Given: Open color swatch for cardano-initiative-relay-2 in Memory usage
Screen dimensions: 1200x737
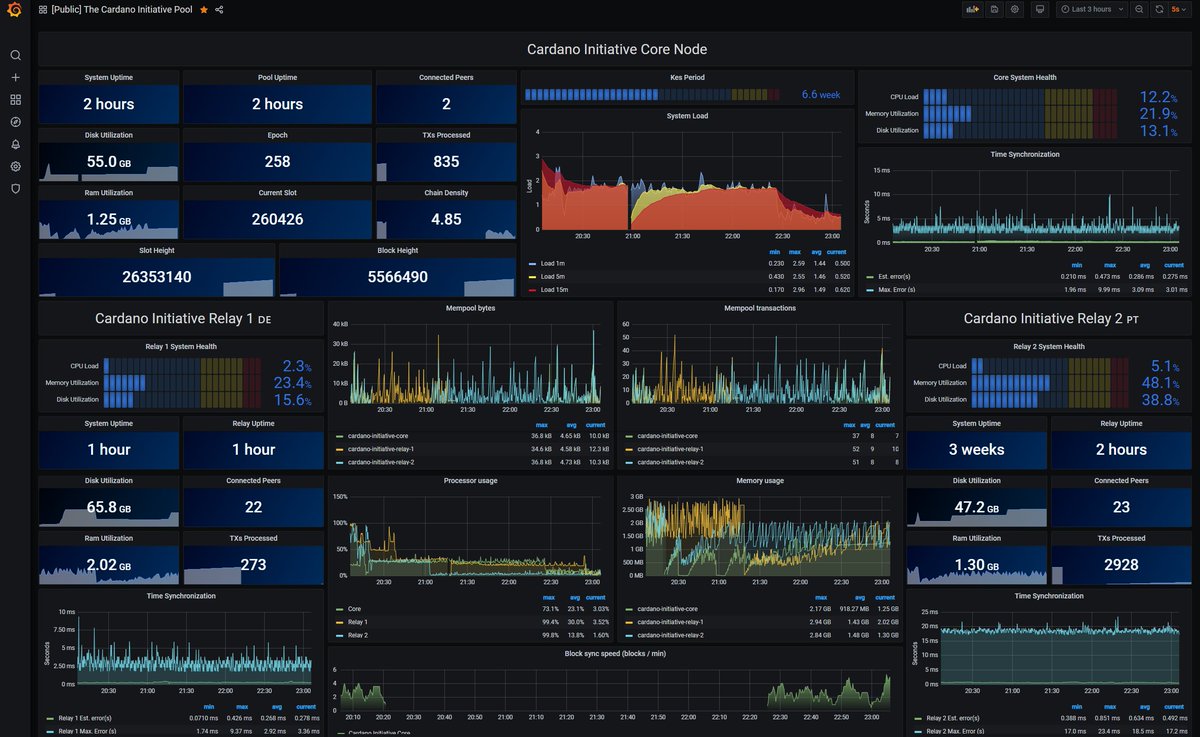Looking at the screenshot, I should click(628, 634).
